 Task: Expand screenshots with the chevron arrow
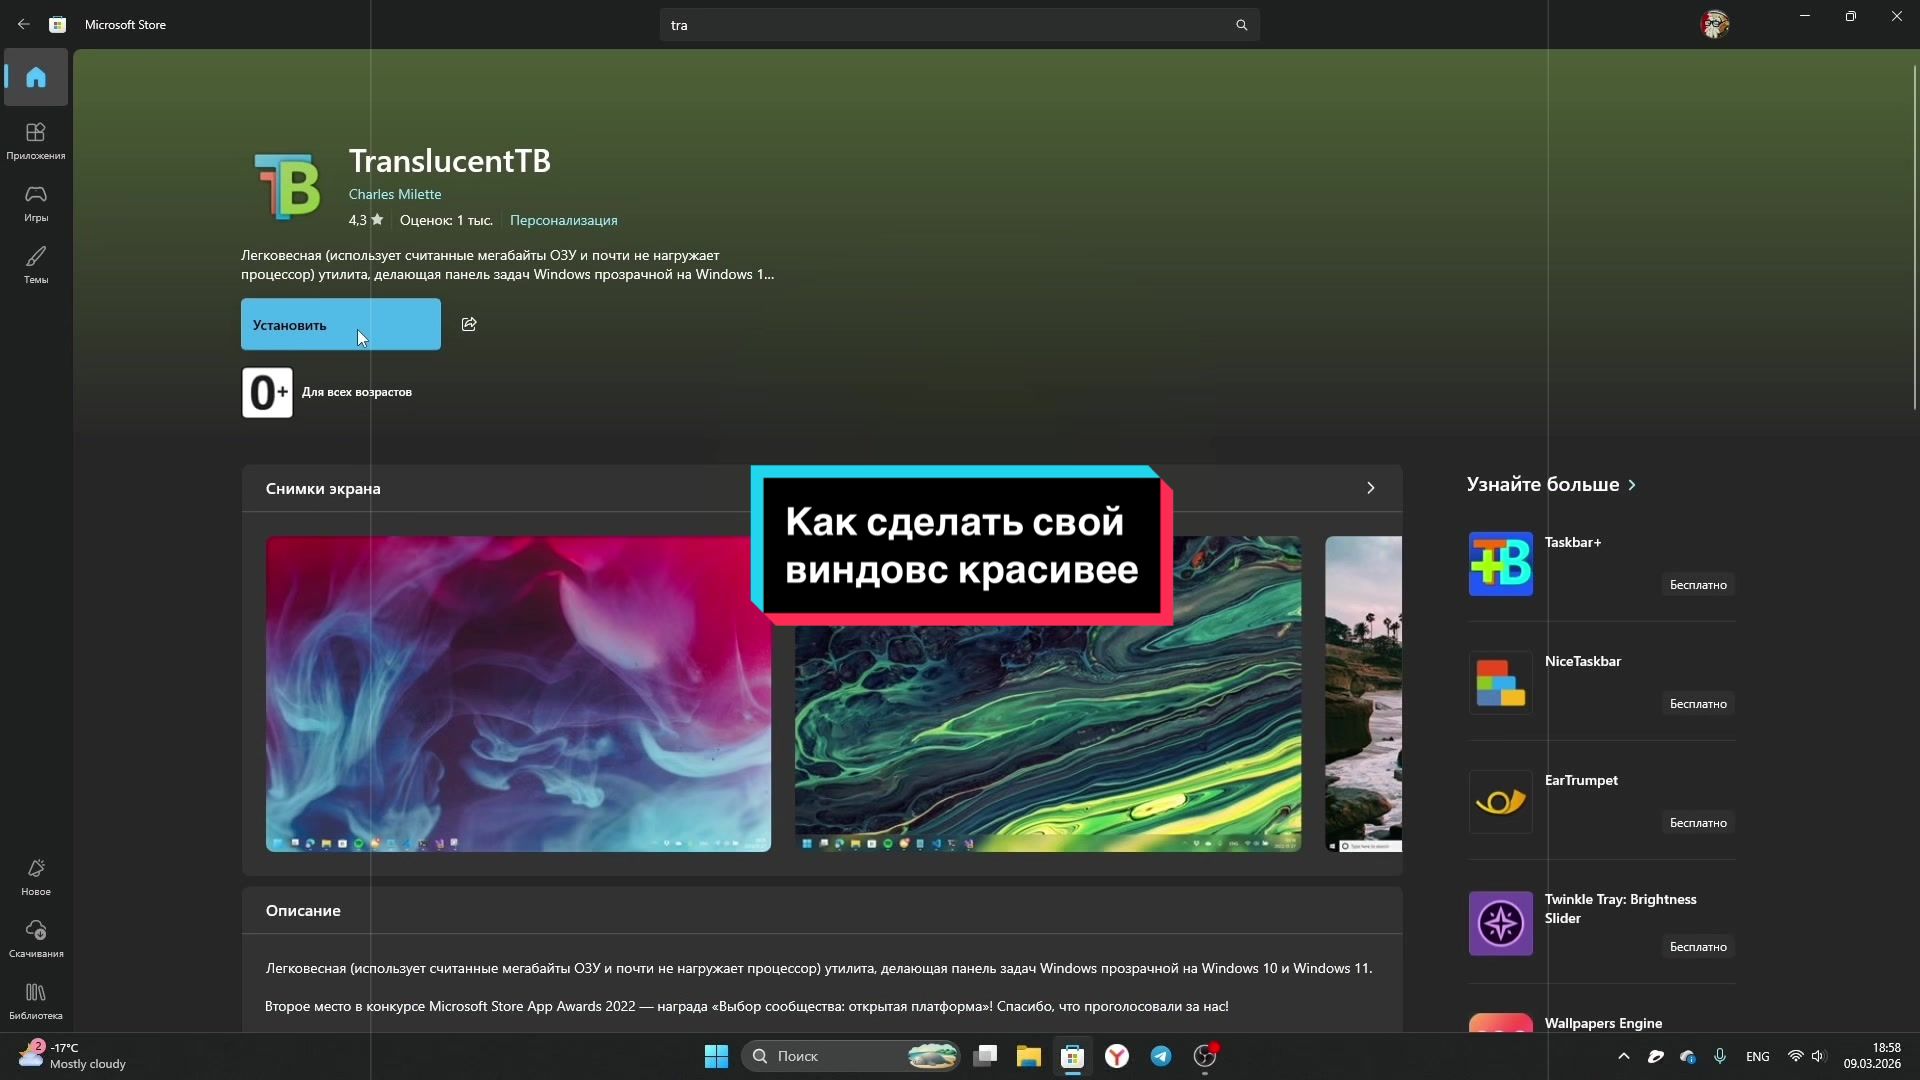click(x=1370, y=488)
